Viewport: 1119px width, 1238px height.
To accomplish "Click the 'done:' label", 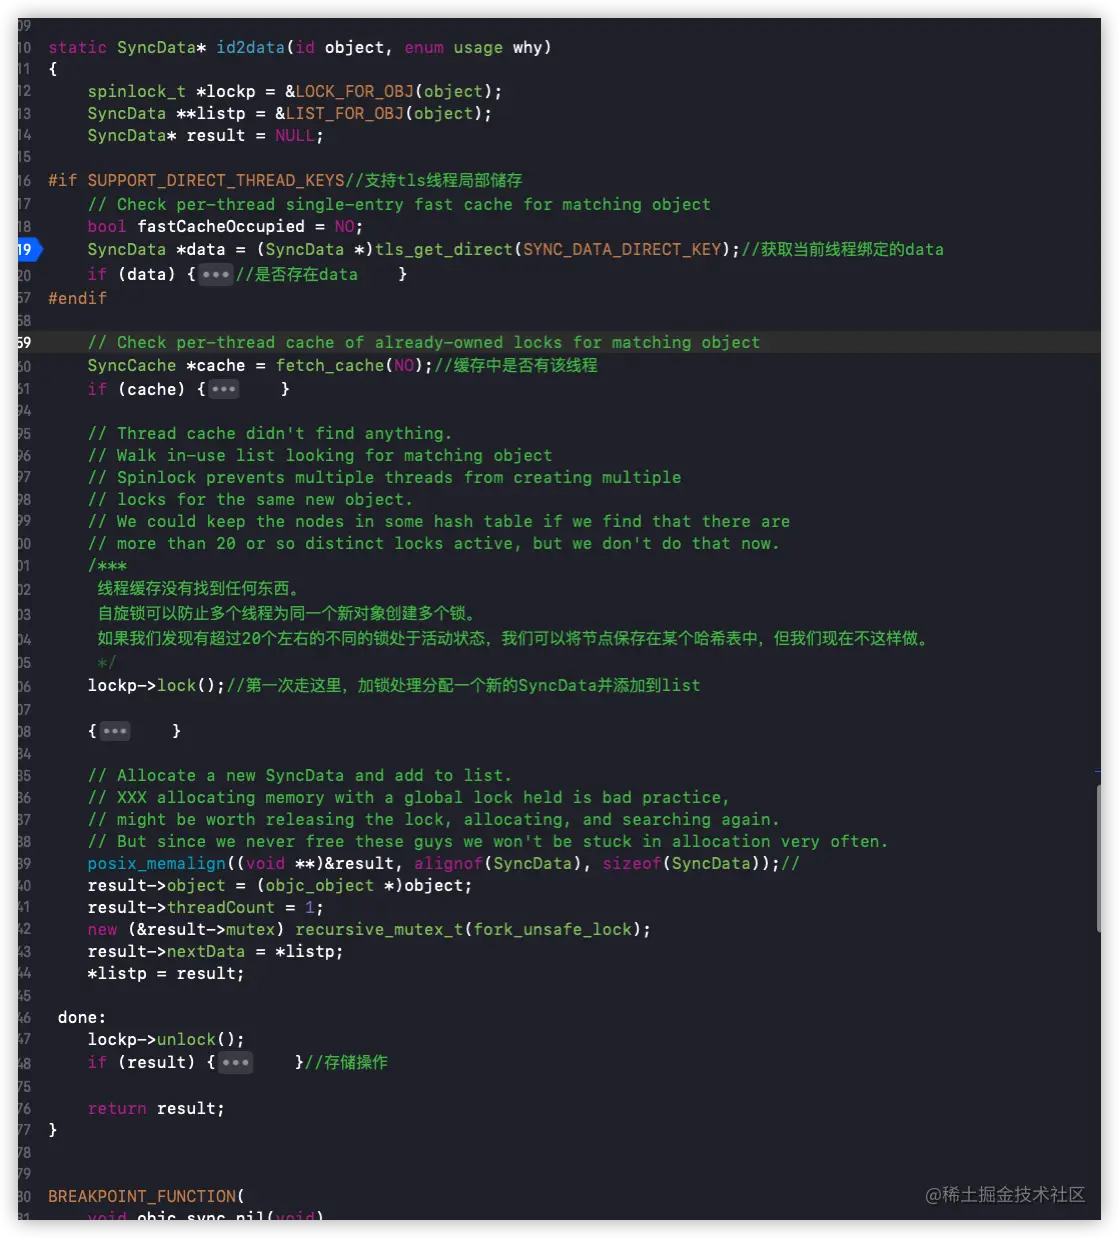I will point(82,1017).
